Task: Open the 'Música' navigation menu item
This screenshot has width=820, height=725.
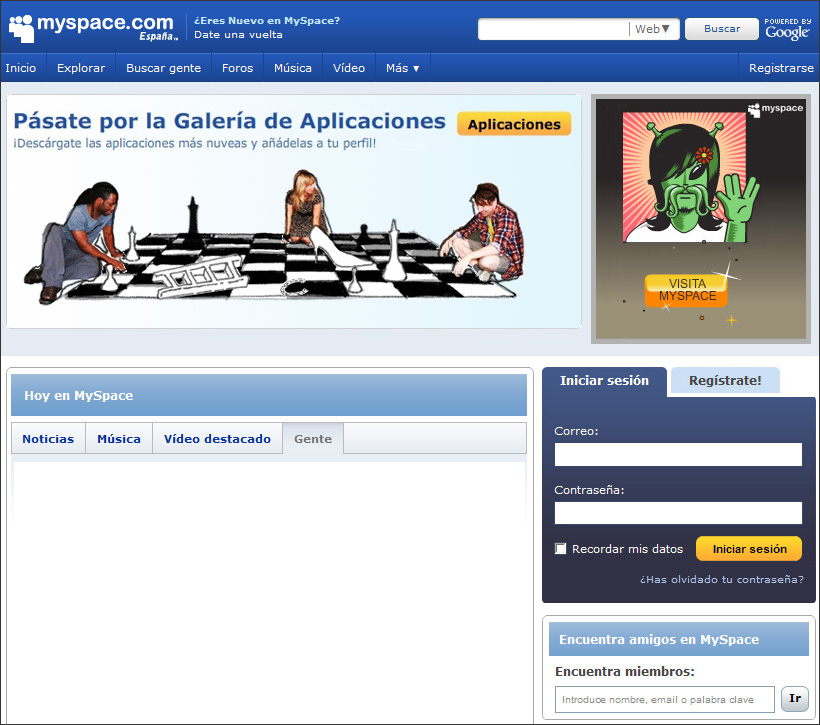Action: 293,68
